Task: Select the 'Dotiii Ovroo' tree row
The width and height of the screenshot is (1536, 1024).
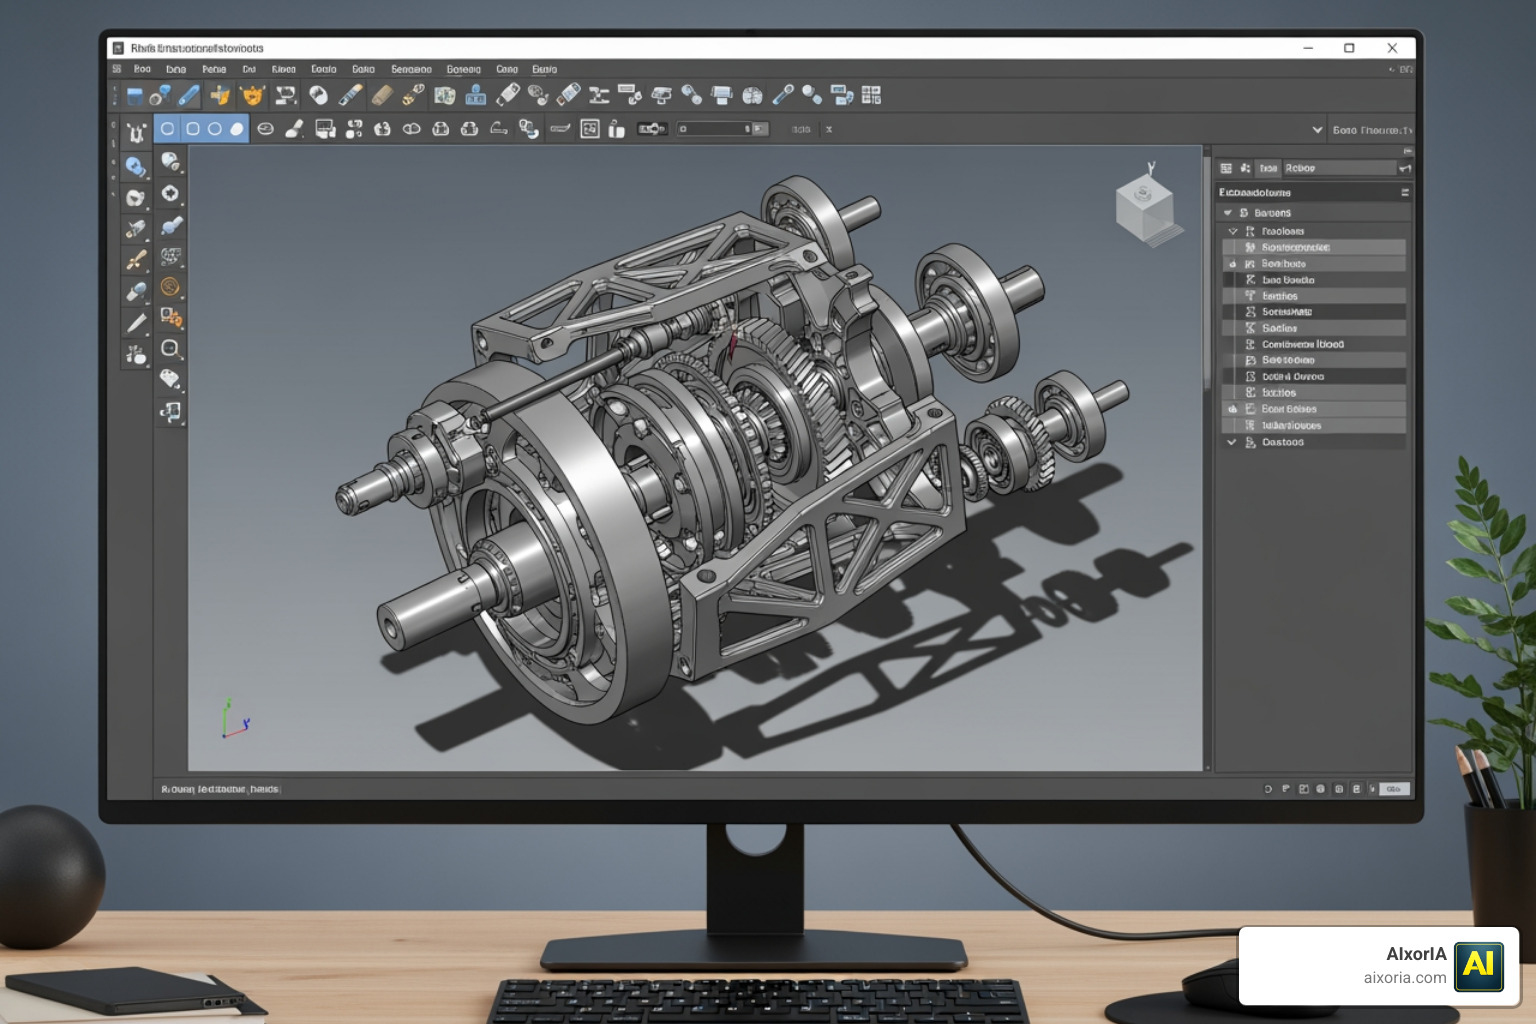Action: point(1314,377)
